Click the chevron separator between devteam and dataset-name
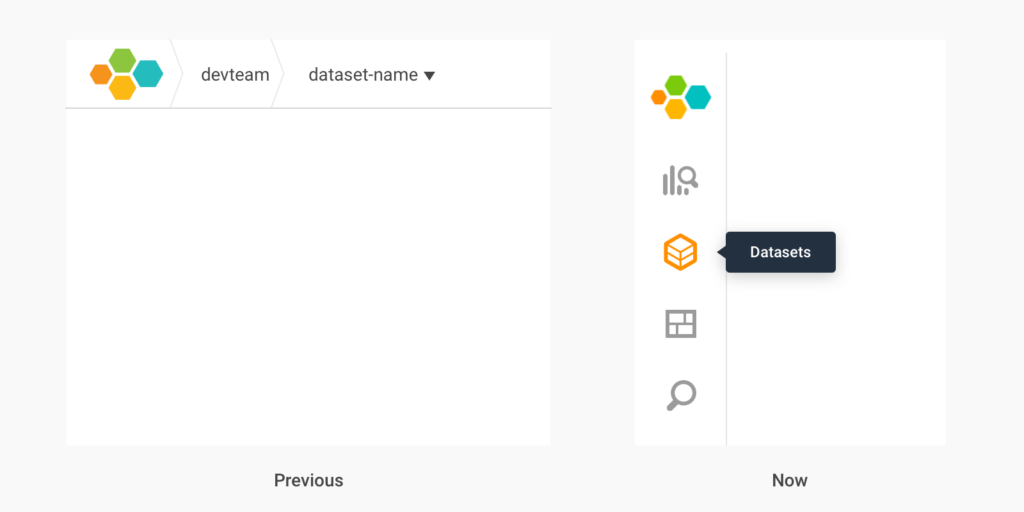Viewport: 1024px width, 512px height. pyautogui.click(x=278, y=74)
